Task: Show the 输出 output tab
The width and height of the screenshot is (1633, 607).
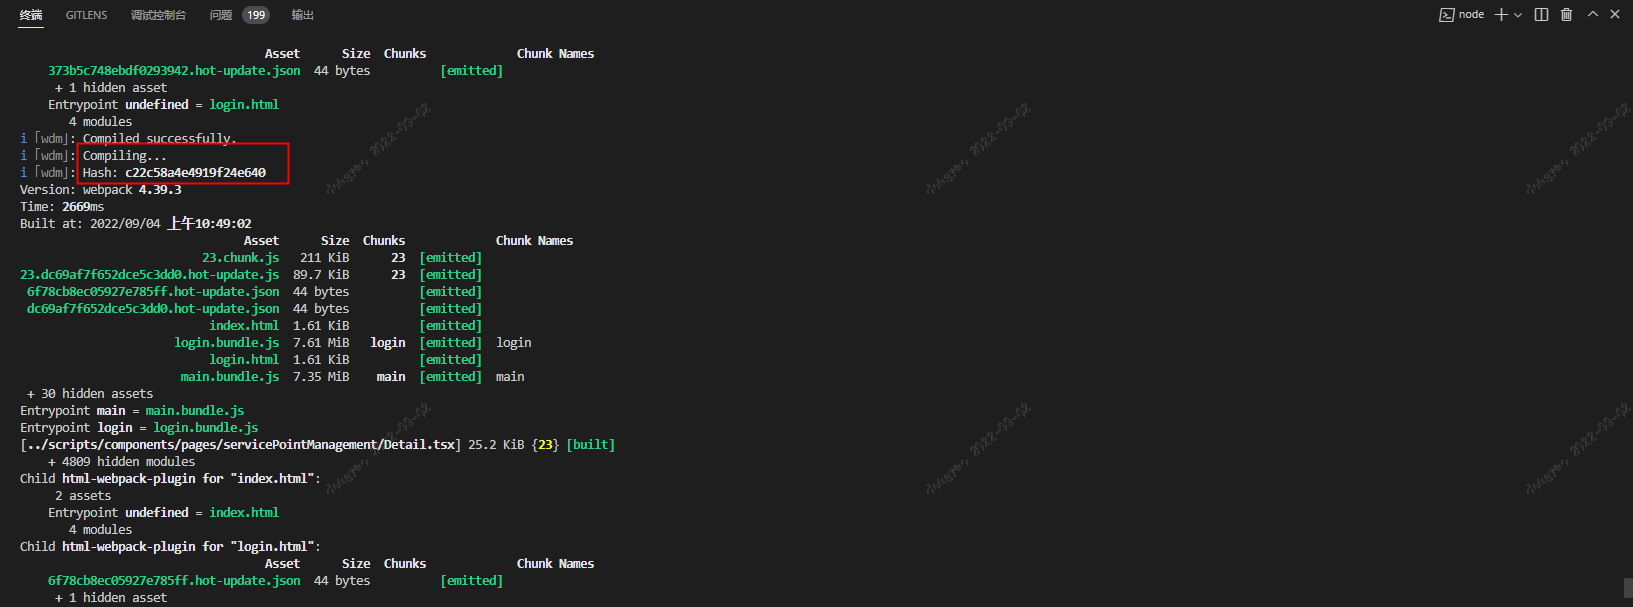Action: 302,15
